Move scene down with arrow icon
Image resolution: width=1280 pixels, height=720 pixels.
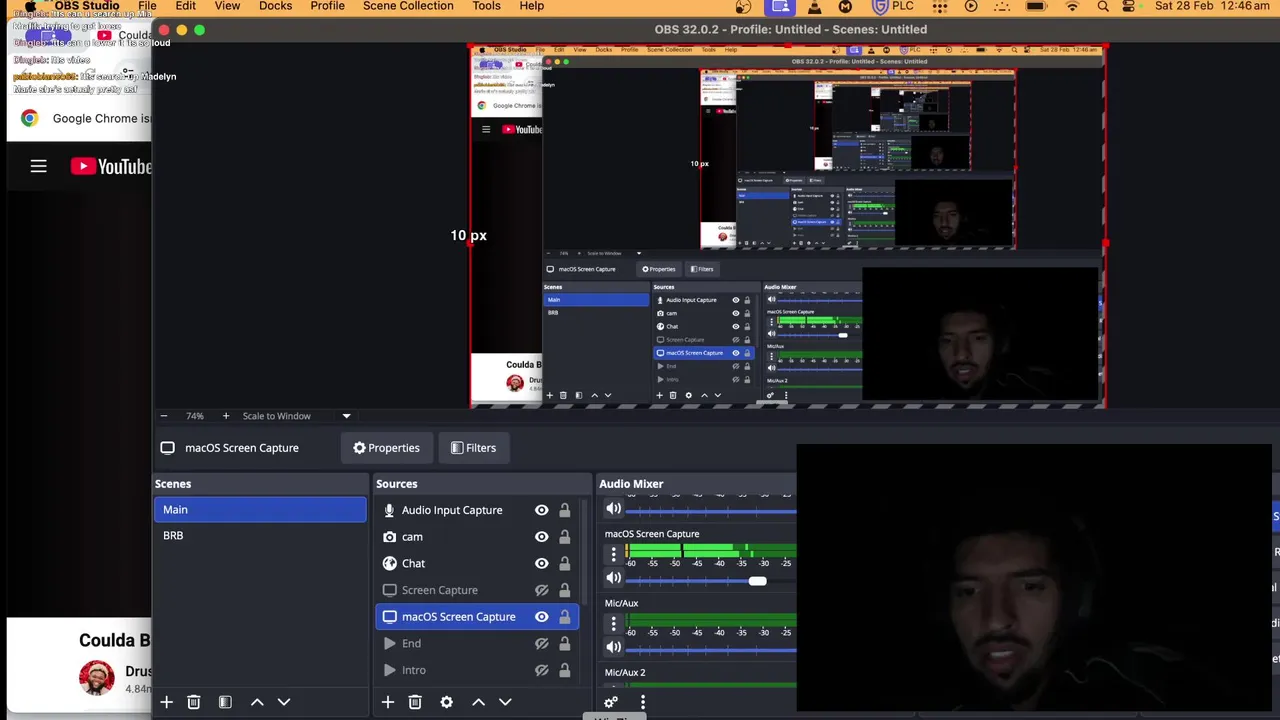284,702
